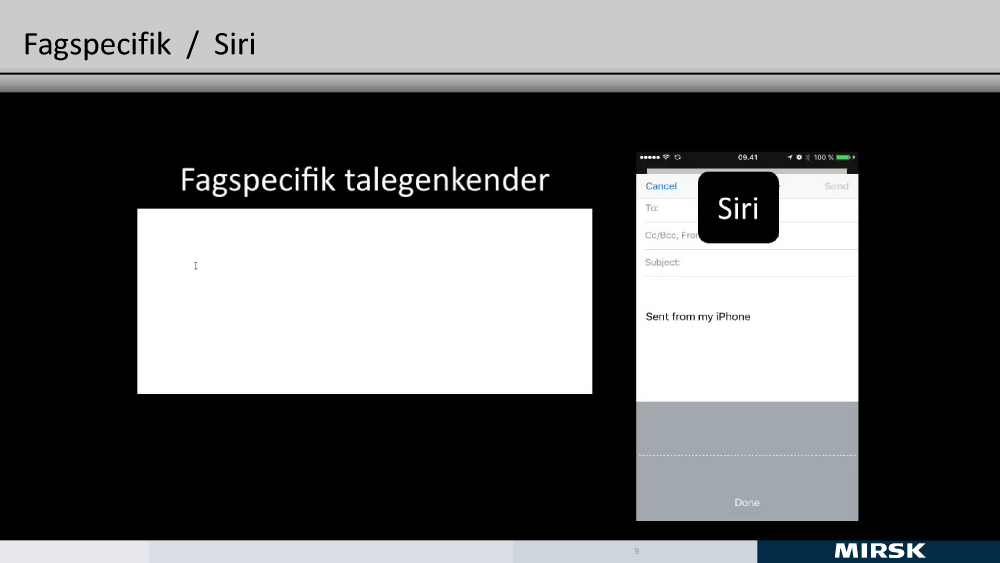The image size is (1000, 563).
Task: Select the "Fagspecifik talegenkender" heading
Action: [365, 180]
